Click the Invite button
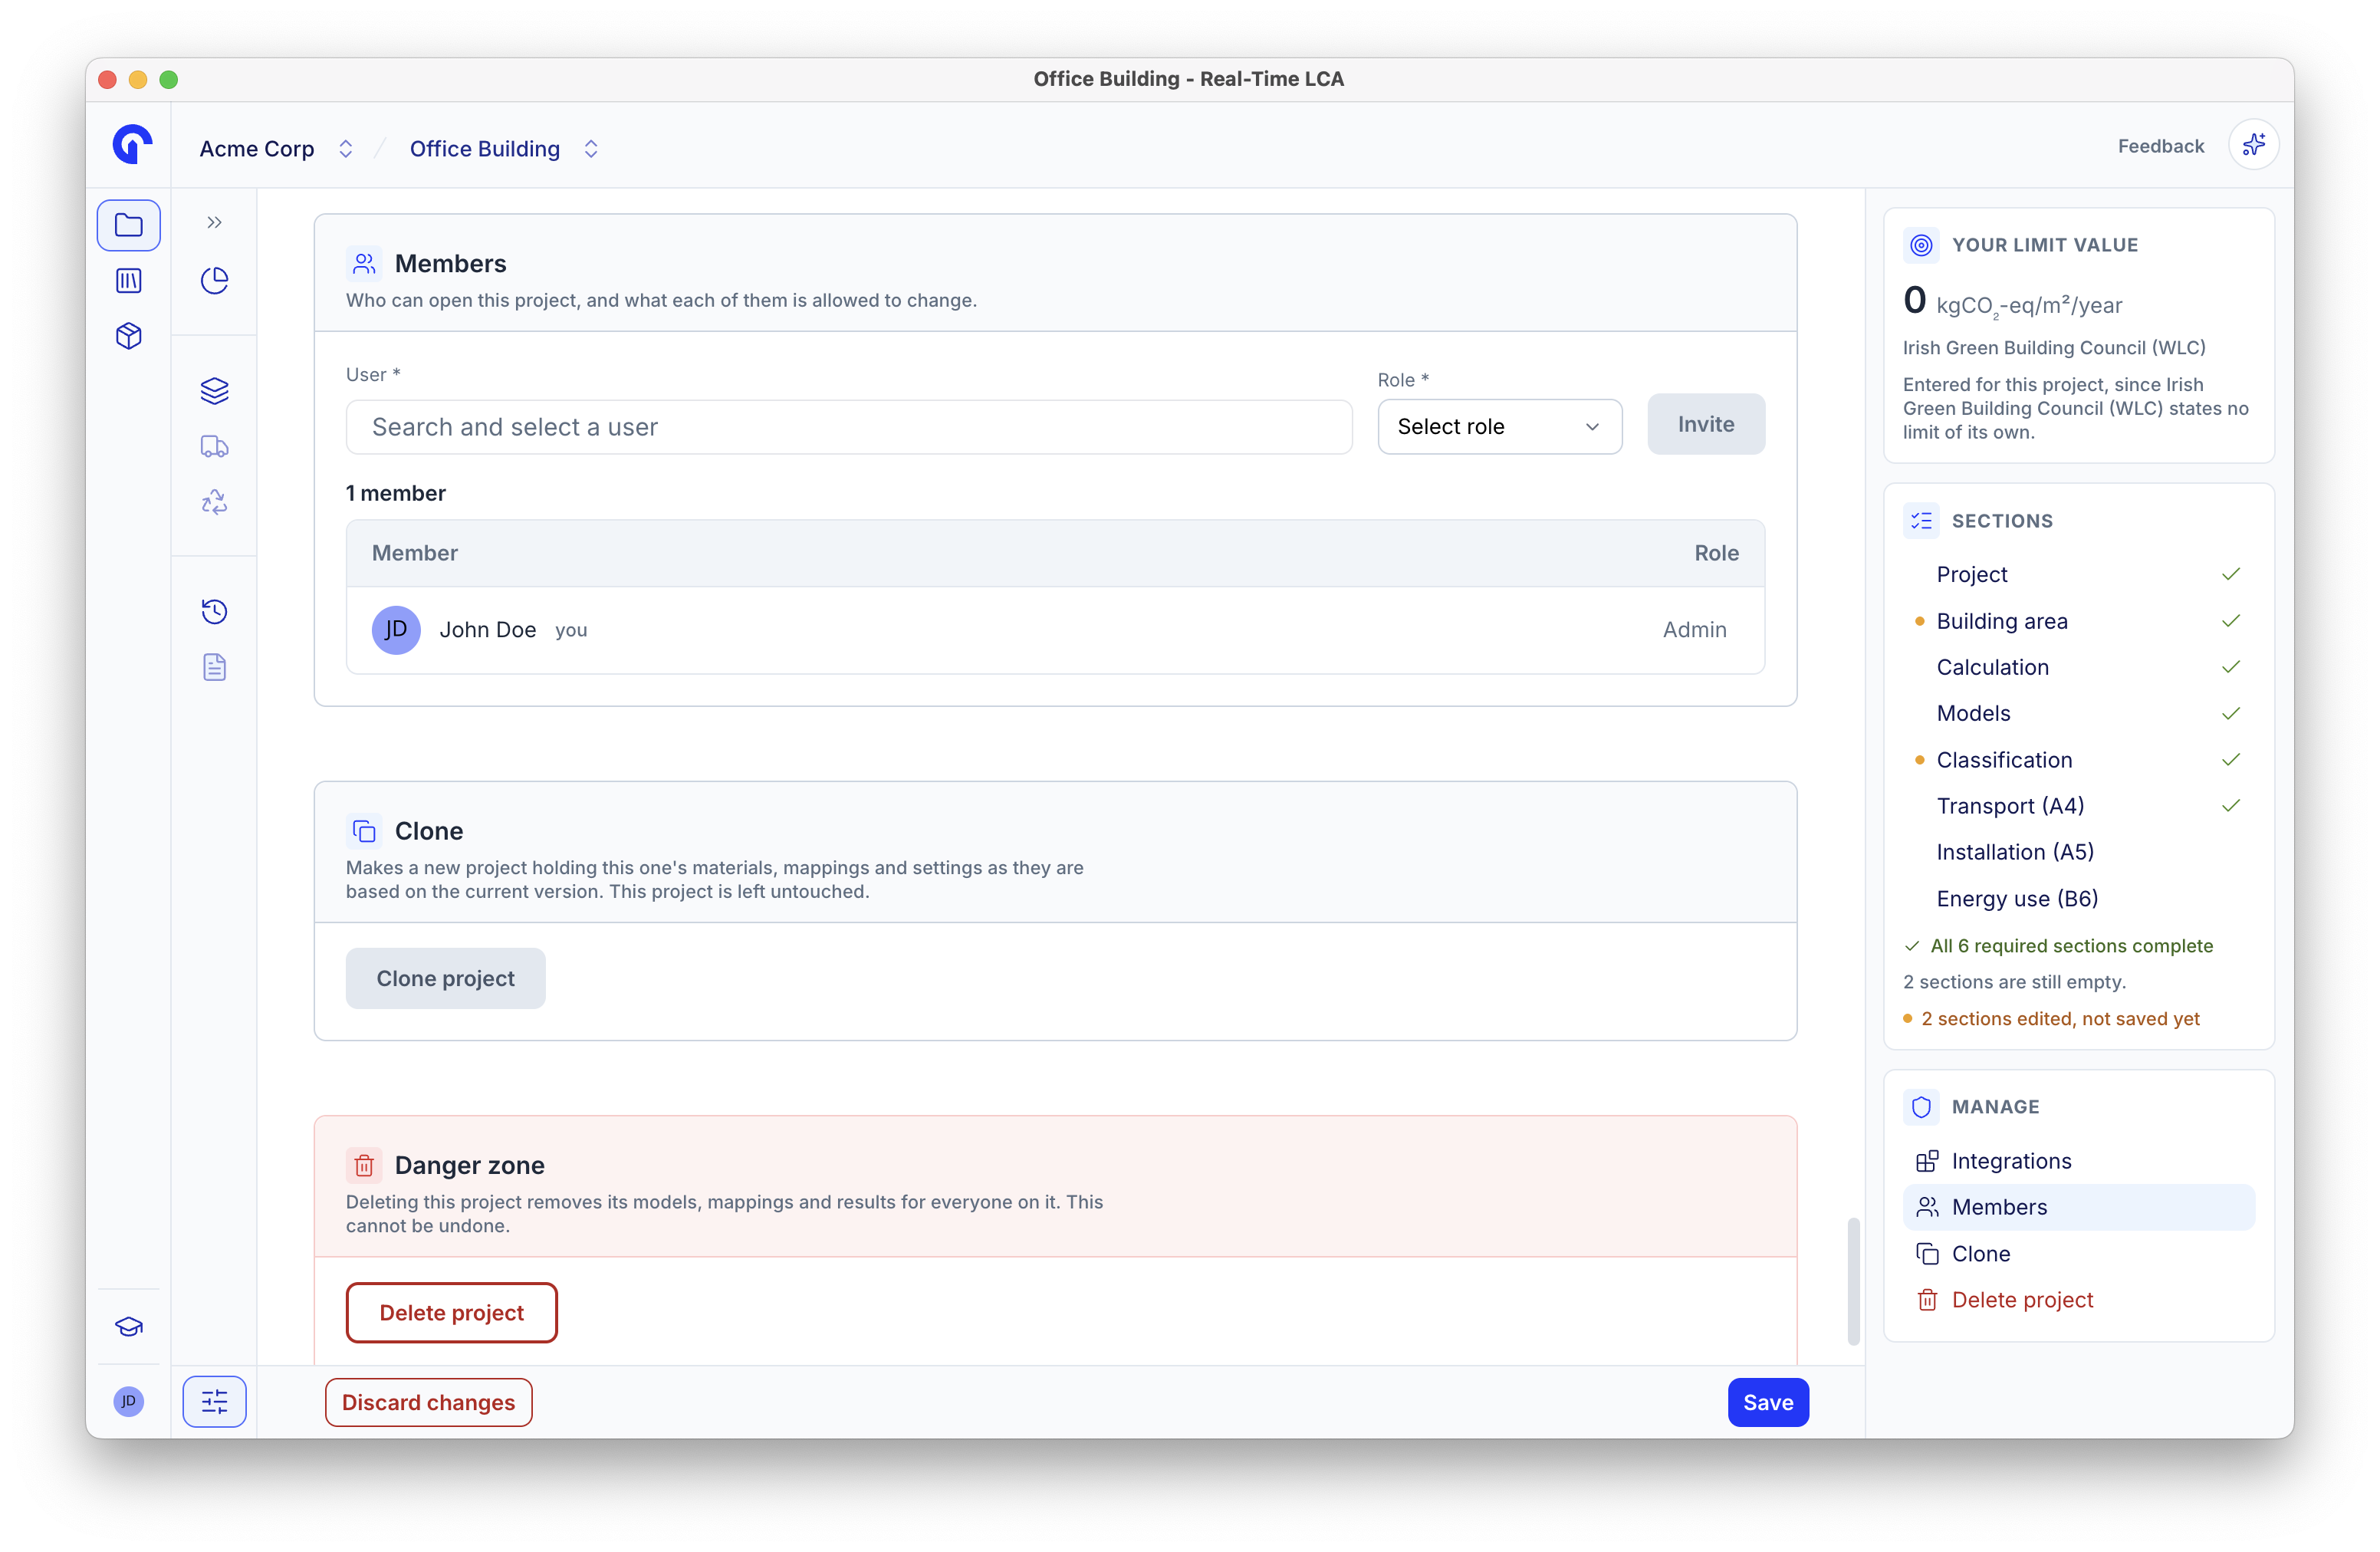Screen dimensions: 2380x1552 tap(1706, 424)
